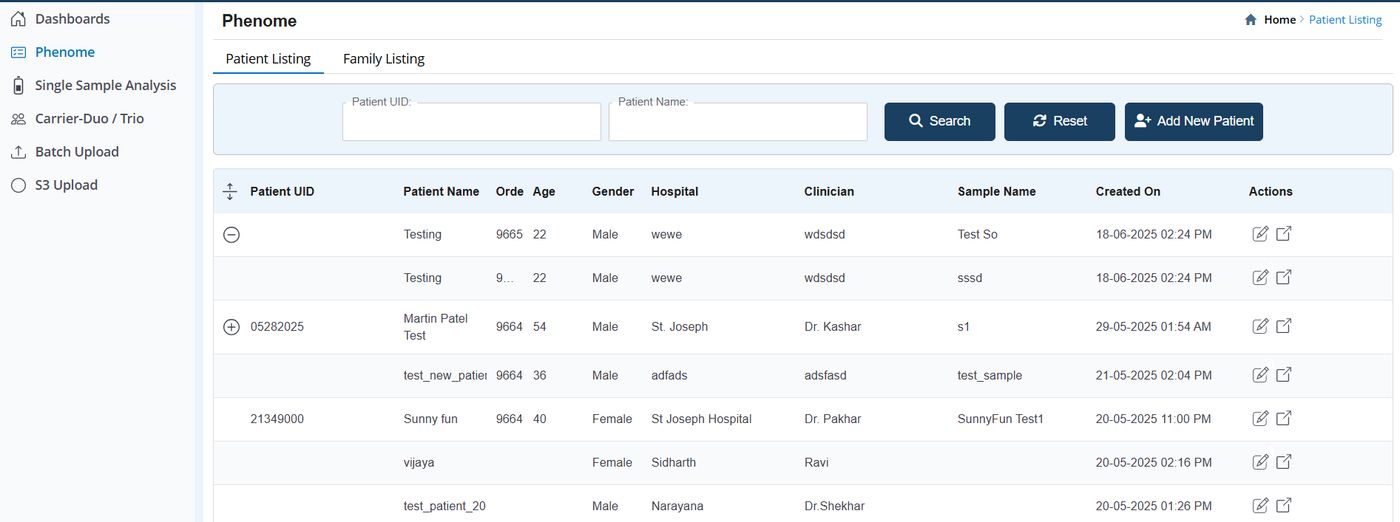Click the Gender column header
Screen dimensions: 1400x522
[613, 191]
